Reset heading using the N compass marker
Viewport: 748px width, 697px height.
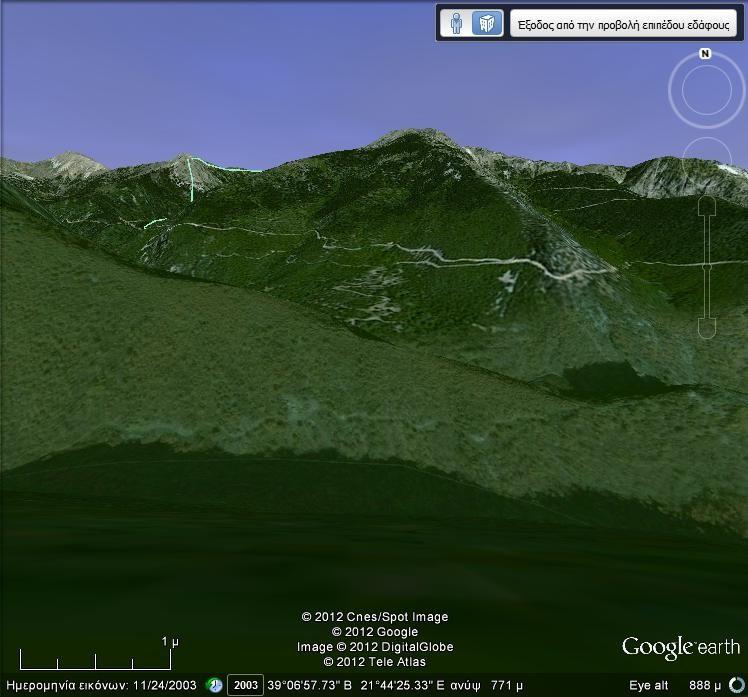705,53
